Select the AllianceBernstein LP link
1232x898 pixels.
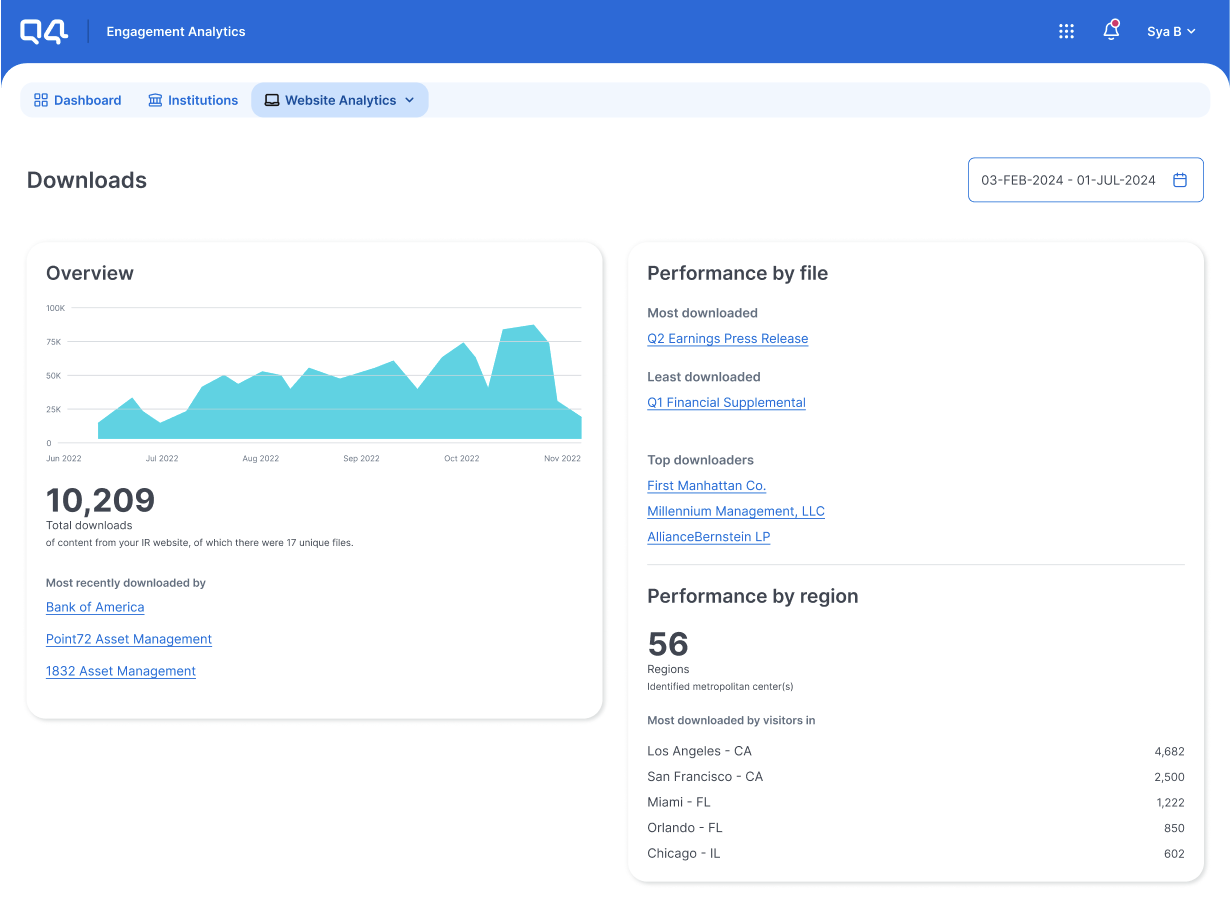[708, 537]
